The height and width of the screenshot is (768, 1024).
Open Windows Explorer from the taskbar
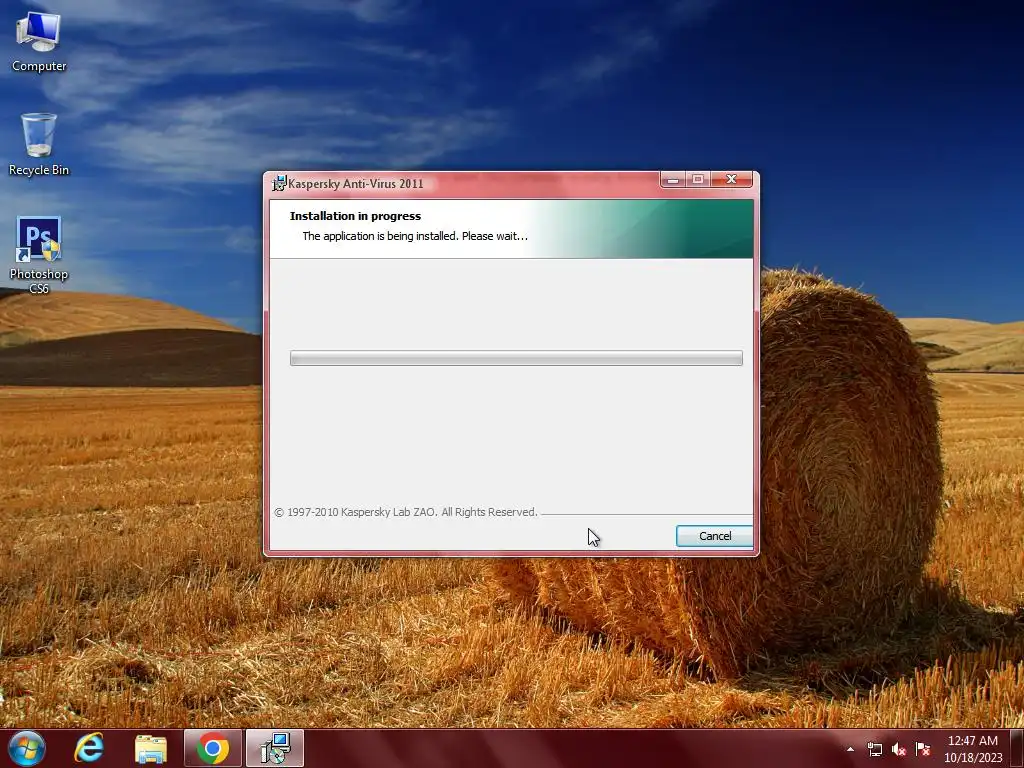pyautogui.click(x=151, y=748)
